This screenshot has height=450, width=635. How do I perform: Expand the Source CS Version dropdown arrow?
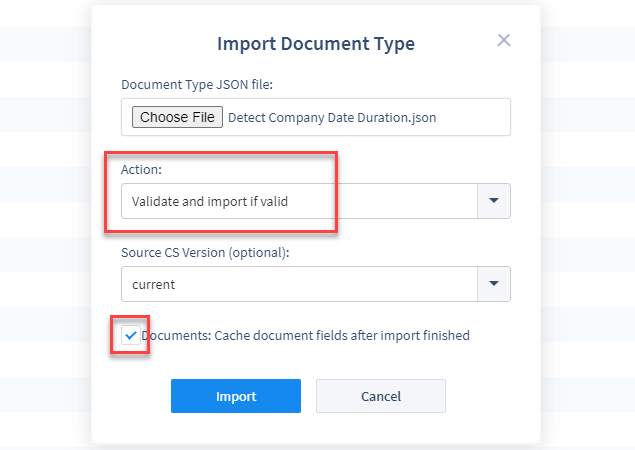point(494,284)
